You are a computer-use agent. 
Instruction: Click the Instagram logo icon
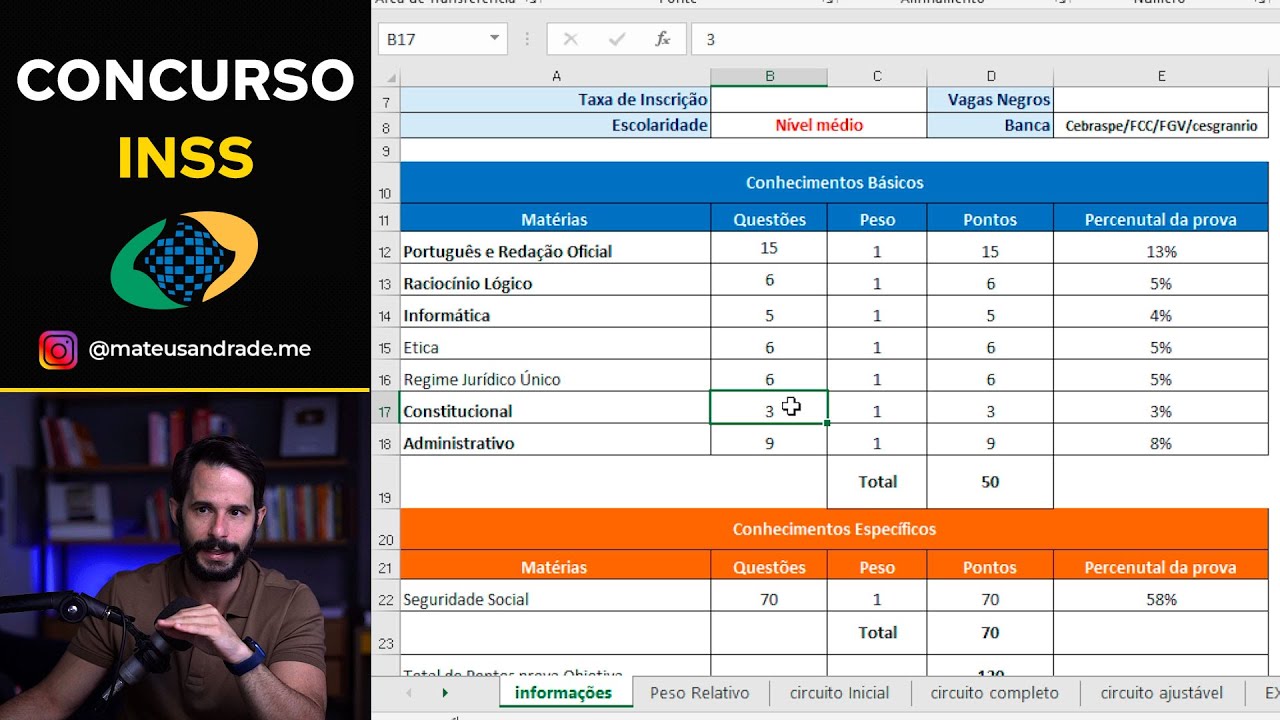58,350
